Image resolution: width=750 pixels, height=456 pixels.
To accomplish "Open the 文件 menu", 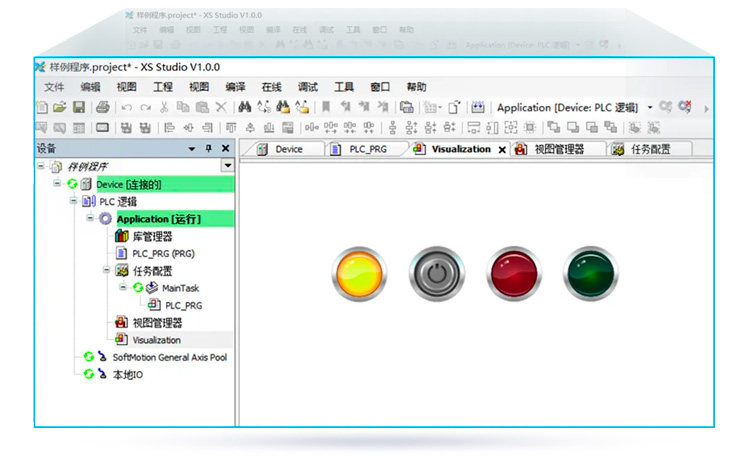I will pyautogui.click(x=54, y=87).
